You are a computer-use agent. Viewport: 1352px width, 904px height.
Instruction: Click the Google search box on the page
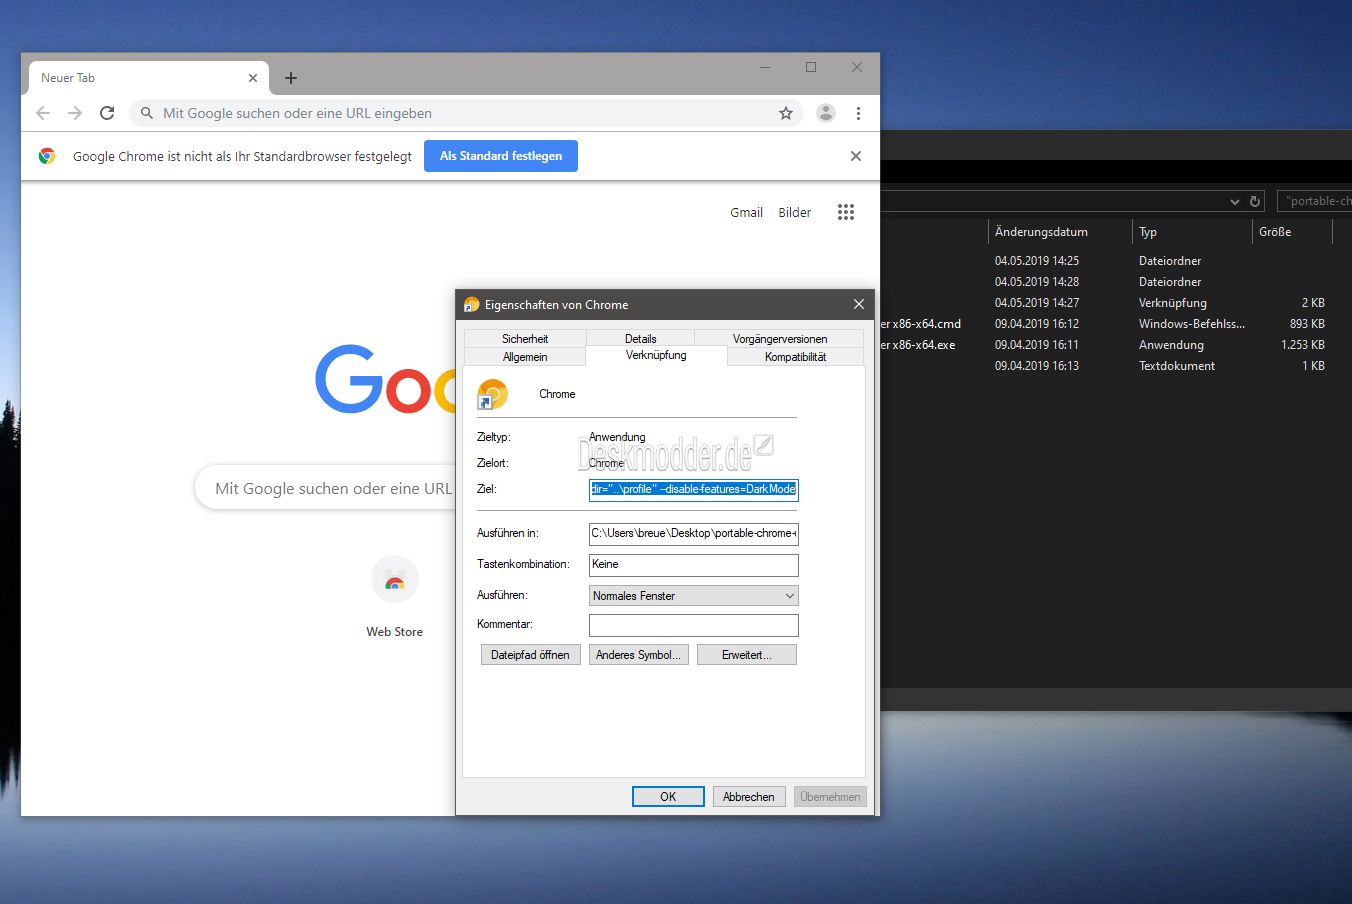(324, 488)
